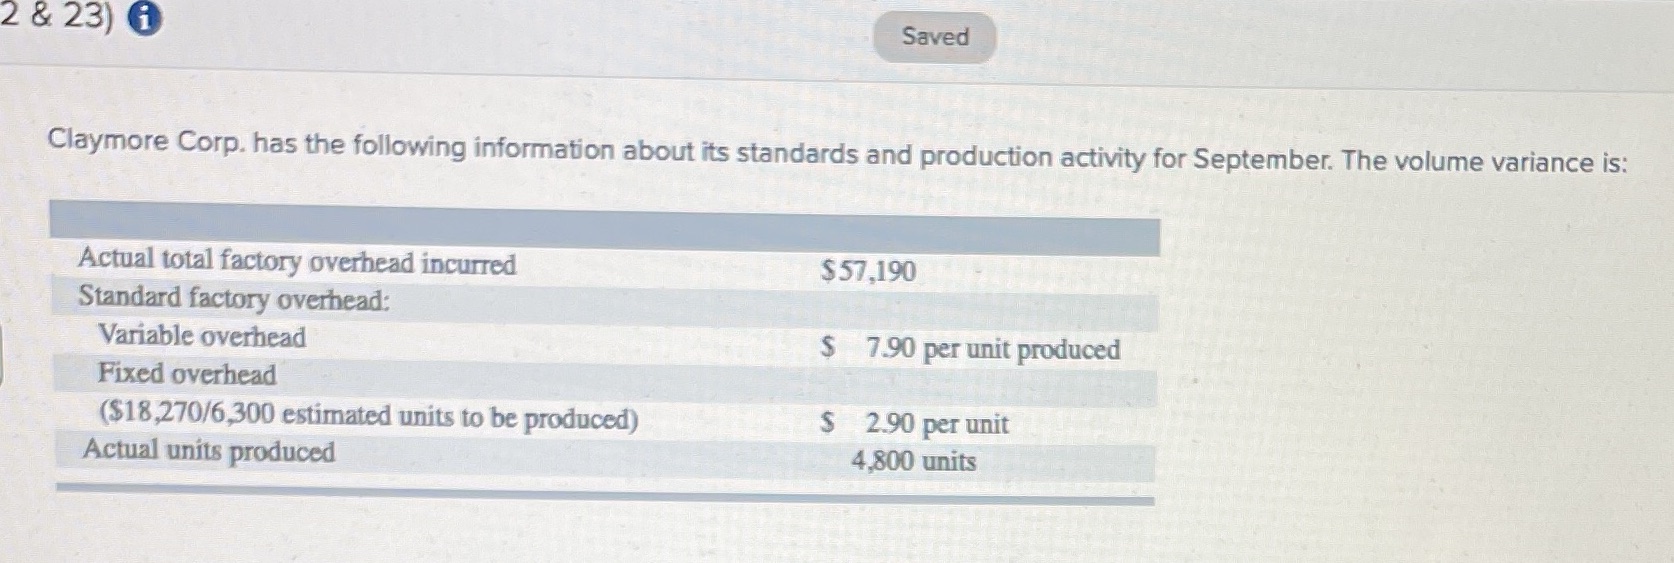Click "The volume variance is:" phrase
Viewport: 1674px width, 563px height.
point(1485,162)
